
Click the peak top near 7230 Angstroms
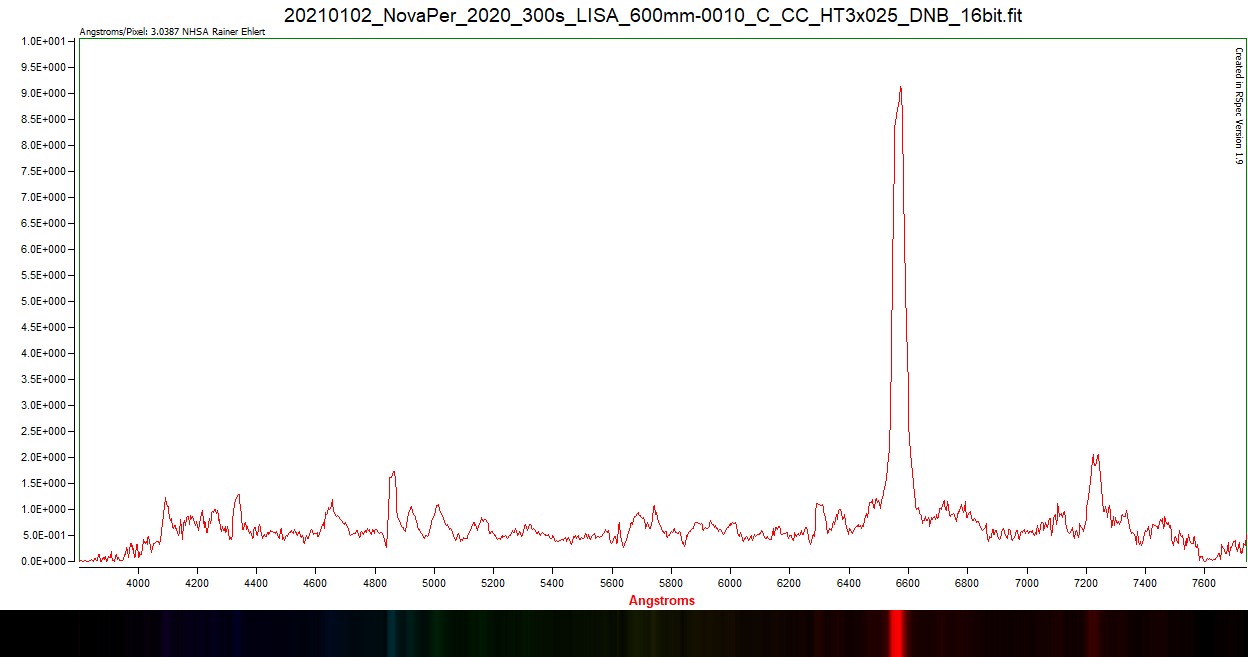pos(1095,457)
